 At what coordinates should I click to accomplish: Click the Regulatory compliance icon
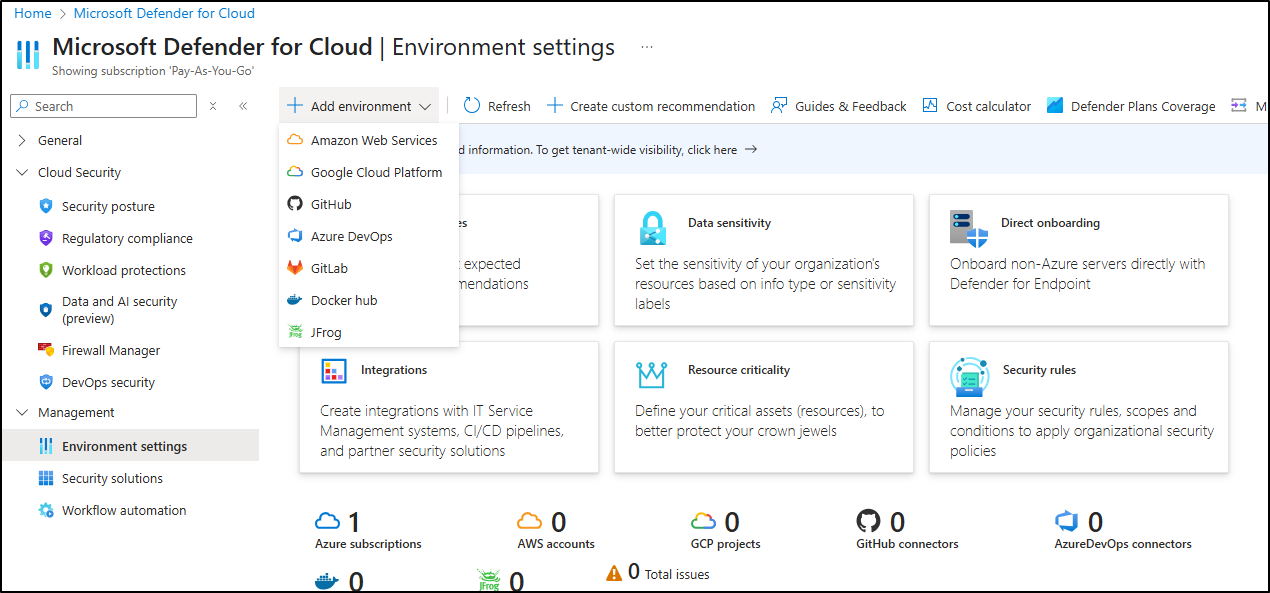click(45, 238)
